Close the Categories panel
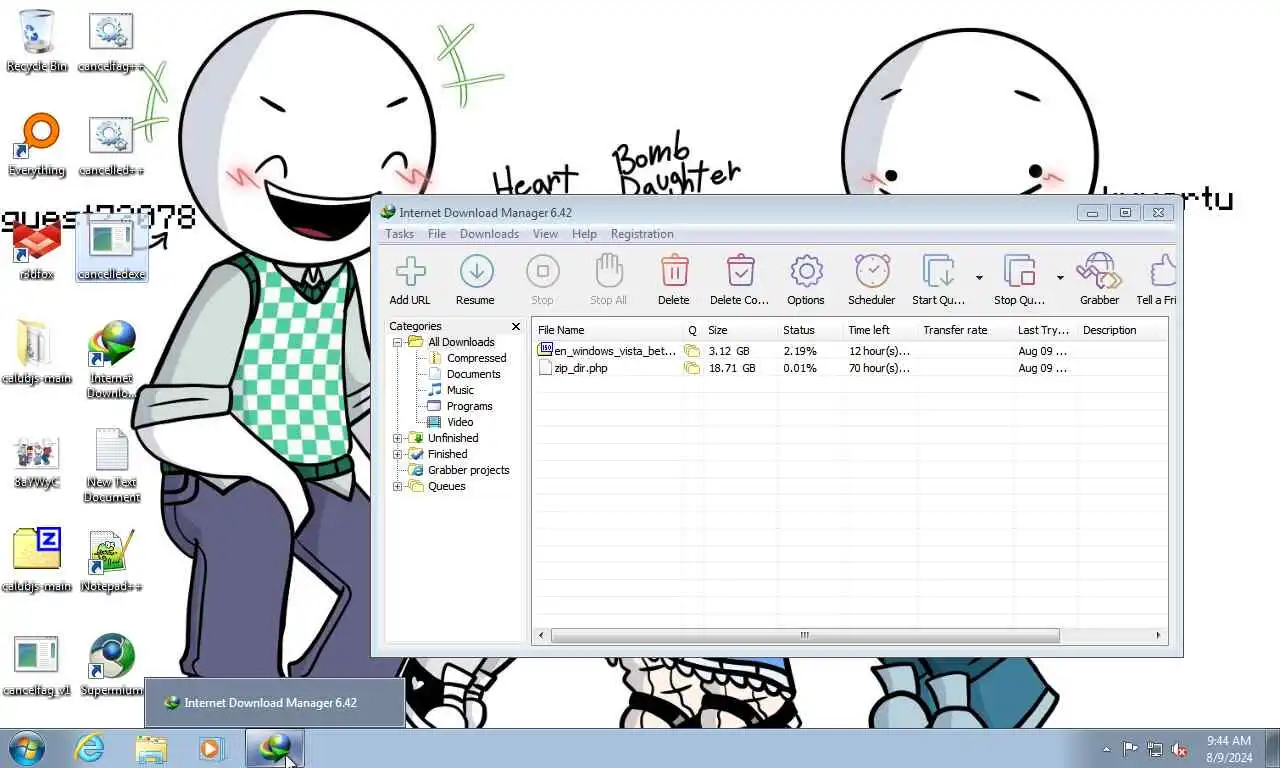The height and width of the screenshot is (768, 1280). pyautogui.click(x=516, y=326)
